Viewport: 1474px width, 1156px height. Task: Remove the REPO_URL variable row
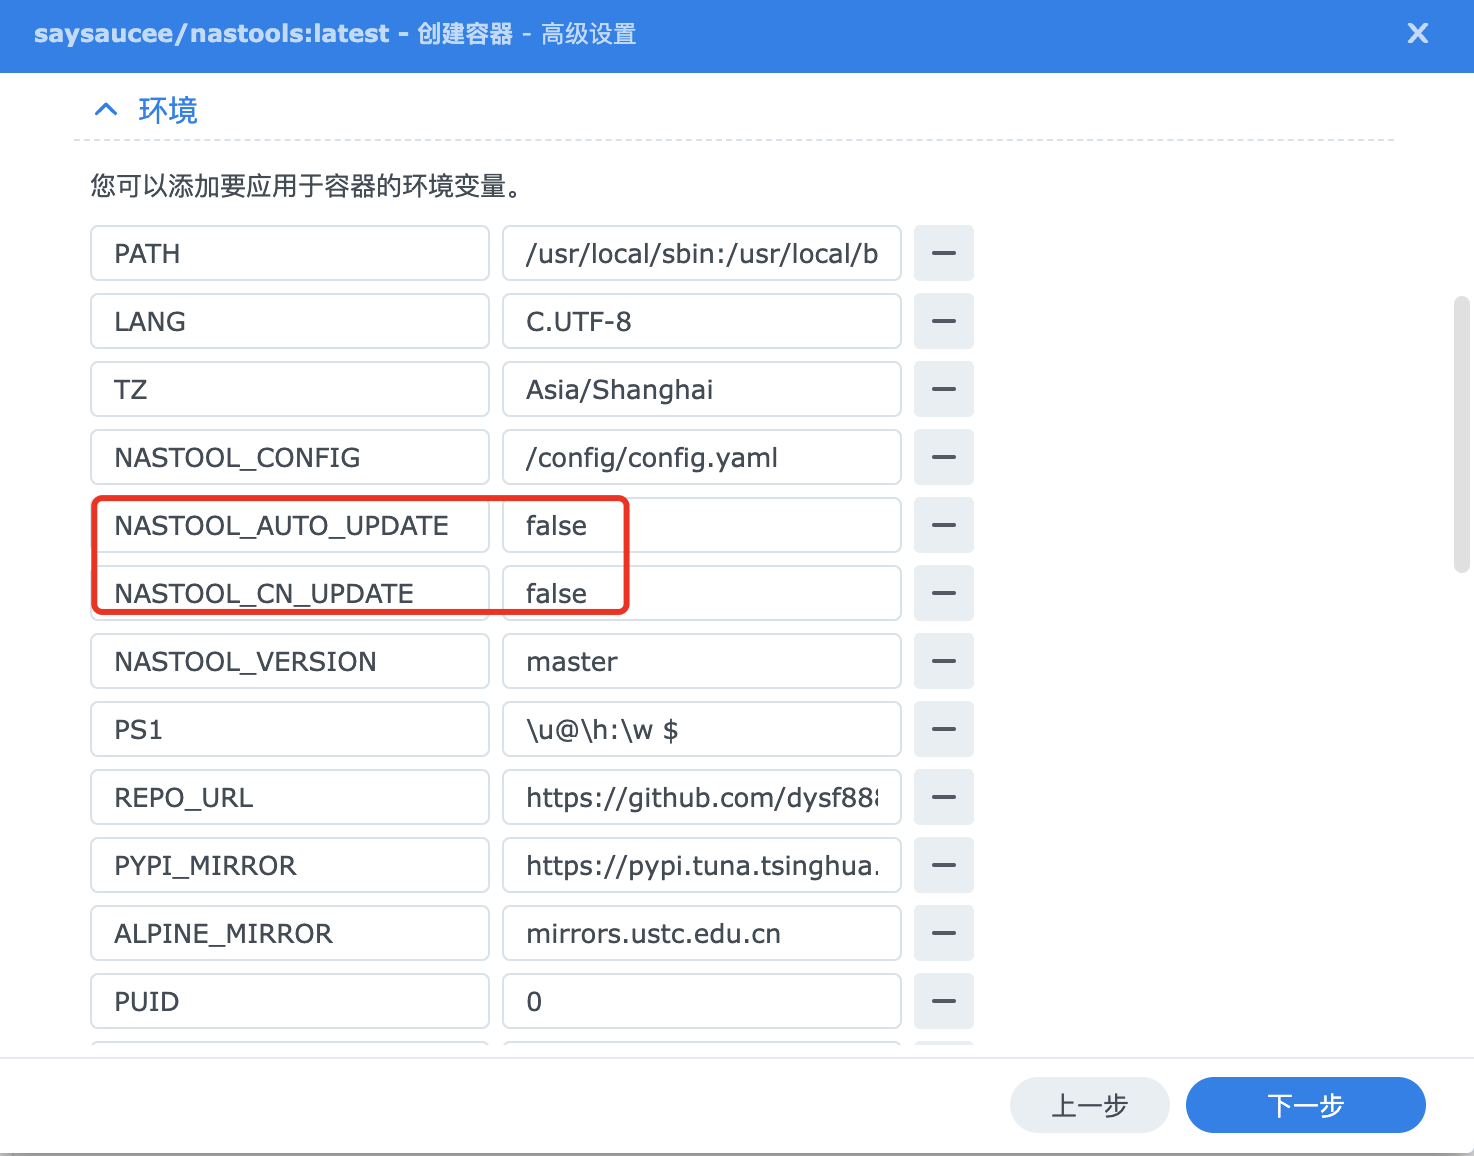click(944, 797)
